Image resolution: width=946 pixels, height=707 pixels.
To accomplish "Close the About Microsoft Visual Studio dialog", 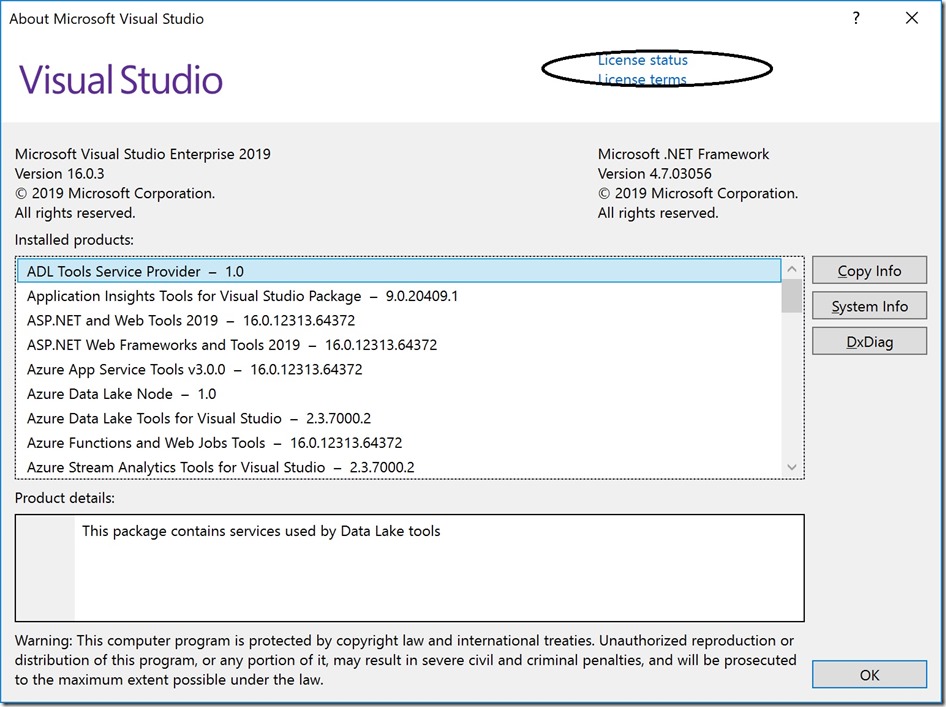I will tap(912, 18).
